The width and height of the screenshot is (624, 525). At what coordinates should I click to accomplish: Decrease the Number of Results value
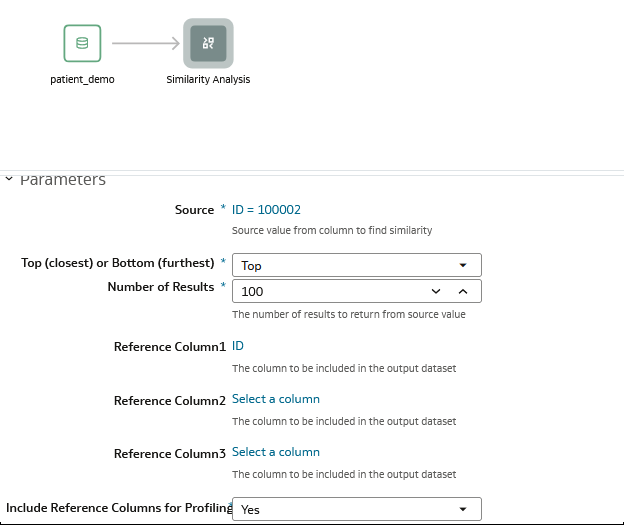(x=436, y=291)
